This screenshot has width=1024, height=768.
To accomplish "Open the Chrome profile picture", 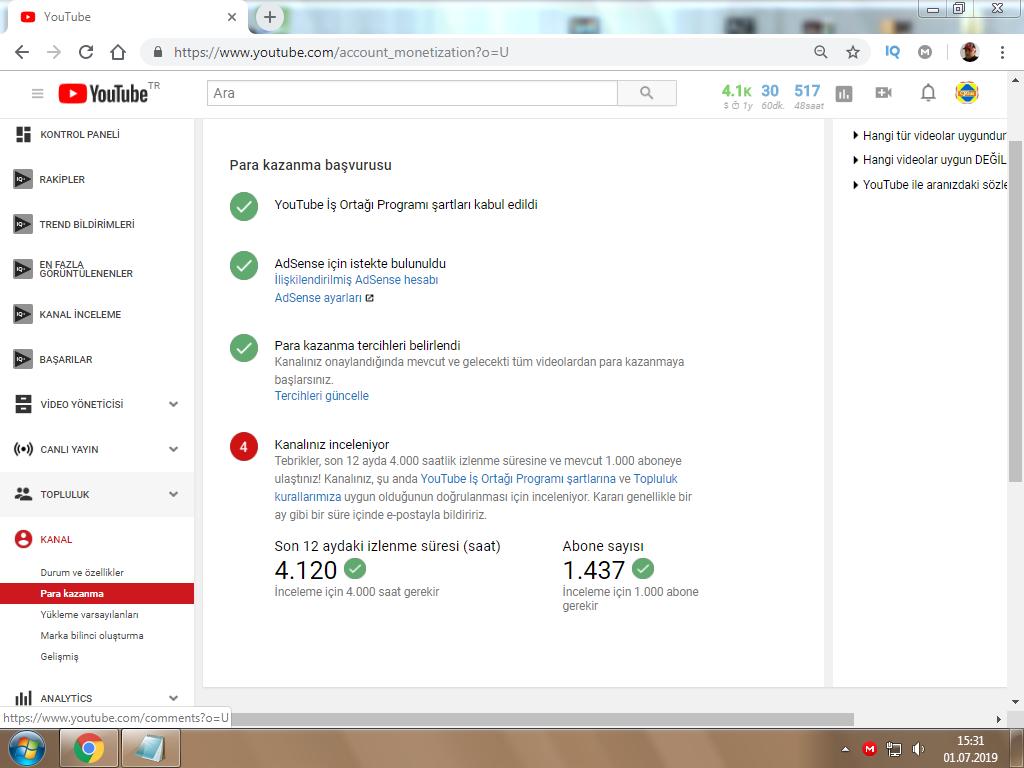I will [x=969, y=52].
